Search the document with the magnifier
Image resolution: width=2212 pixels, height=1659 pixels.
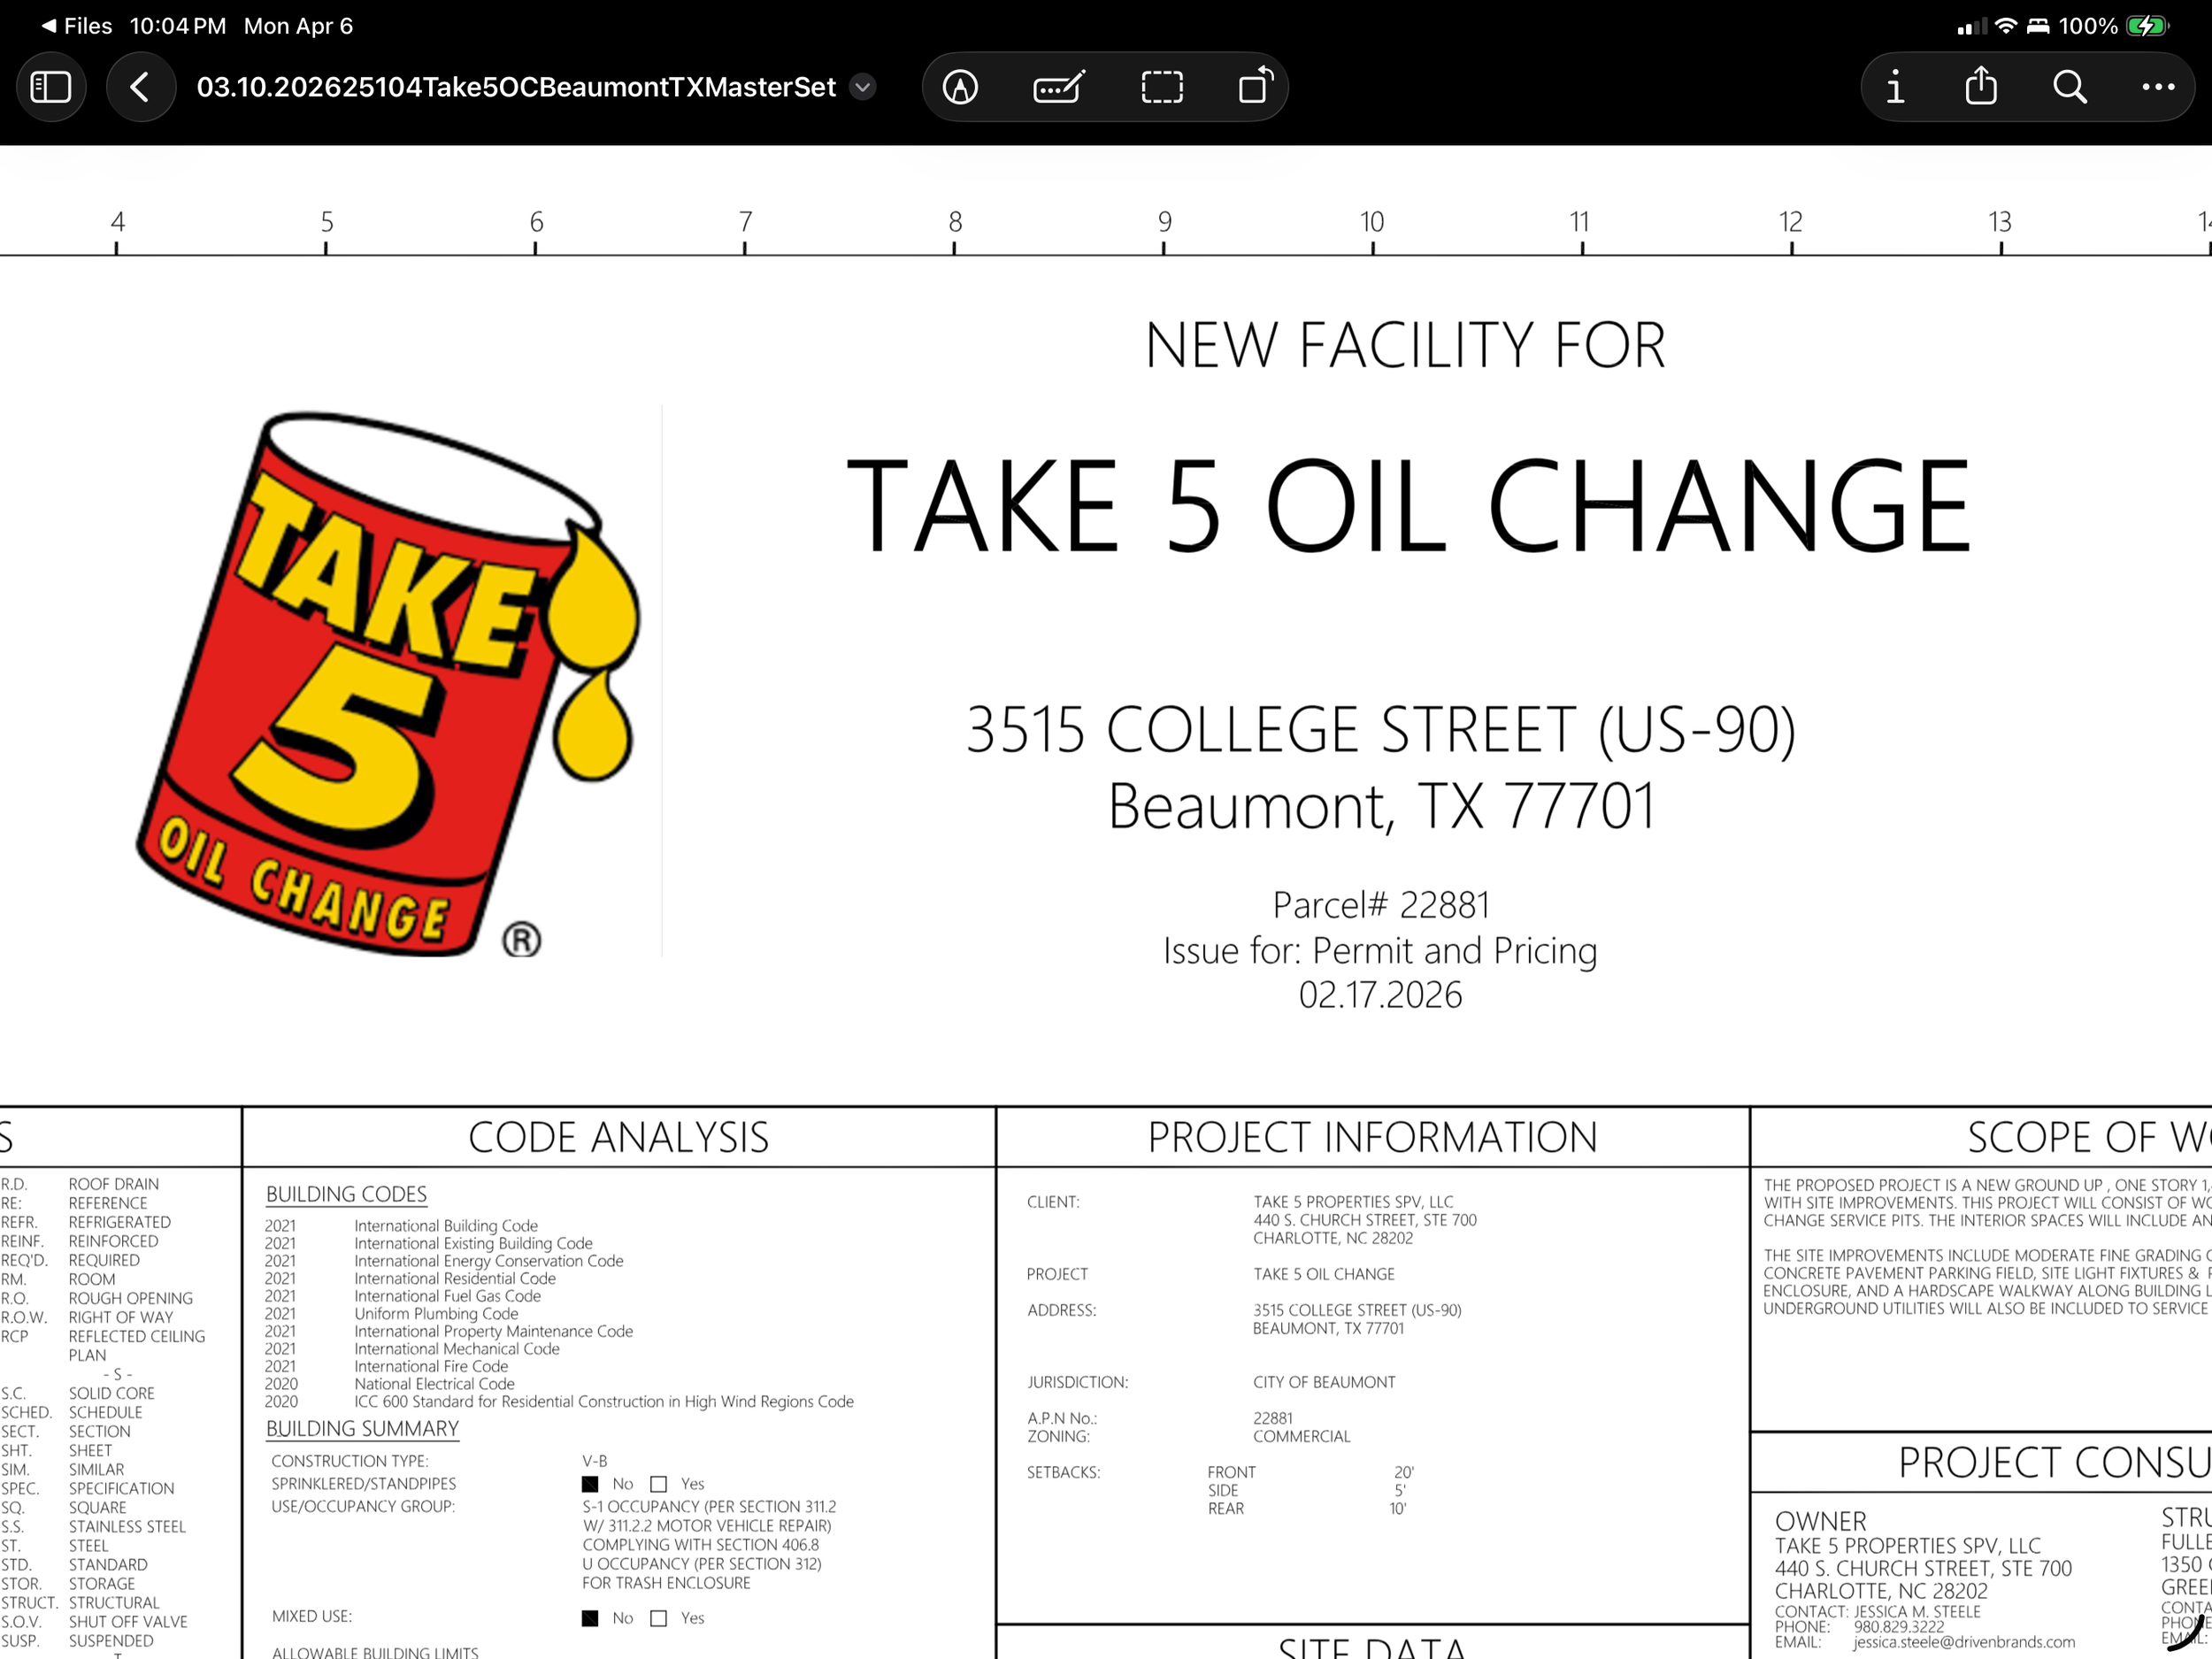click(x=2069, y=87)
